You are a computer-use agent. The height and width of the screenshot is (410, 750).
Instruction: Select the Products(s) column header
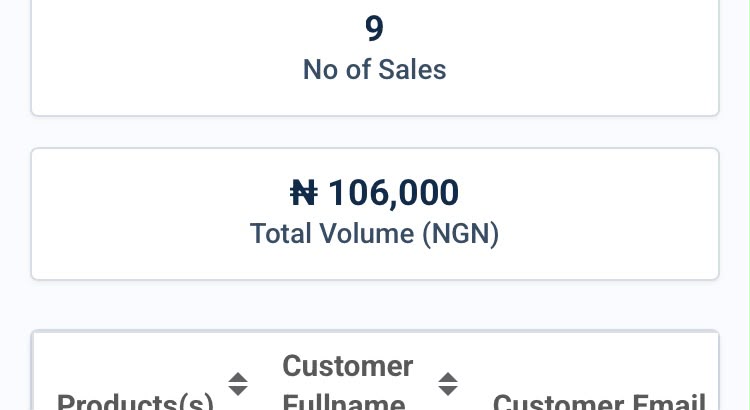point(135,401)
